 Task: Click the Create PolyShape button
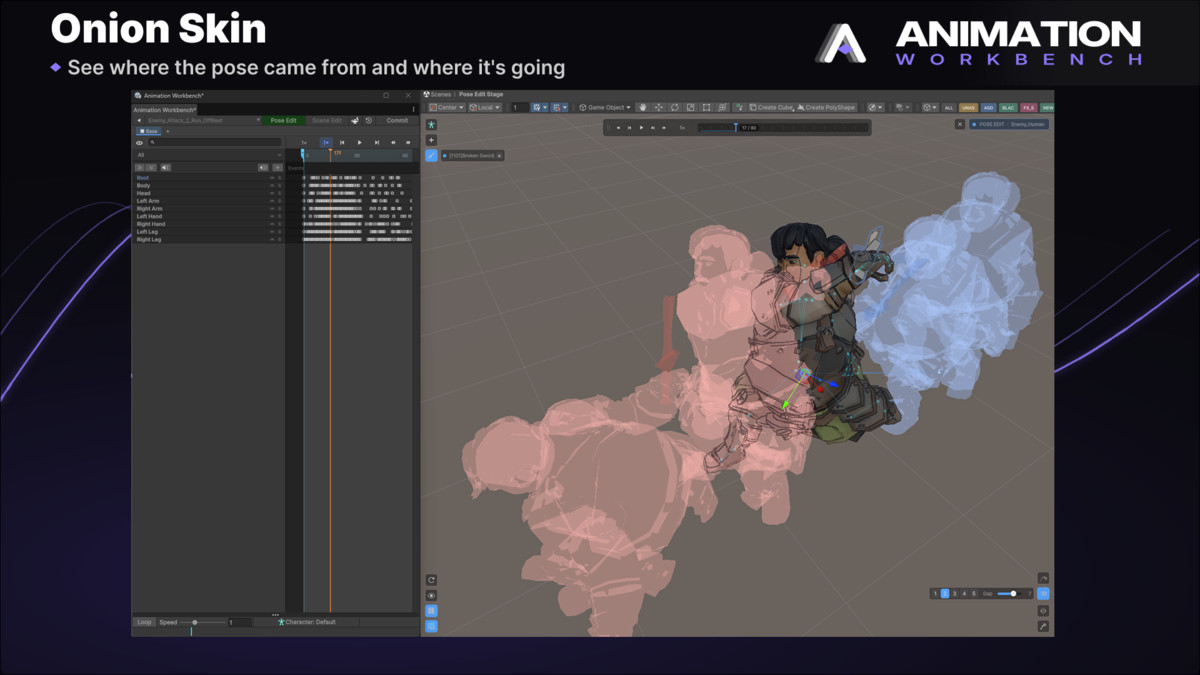coord(826,107)
